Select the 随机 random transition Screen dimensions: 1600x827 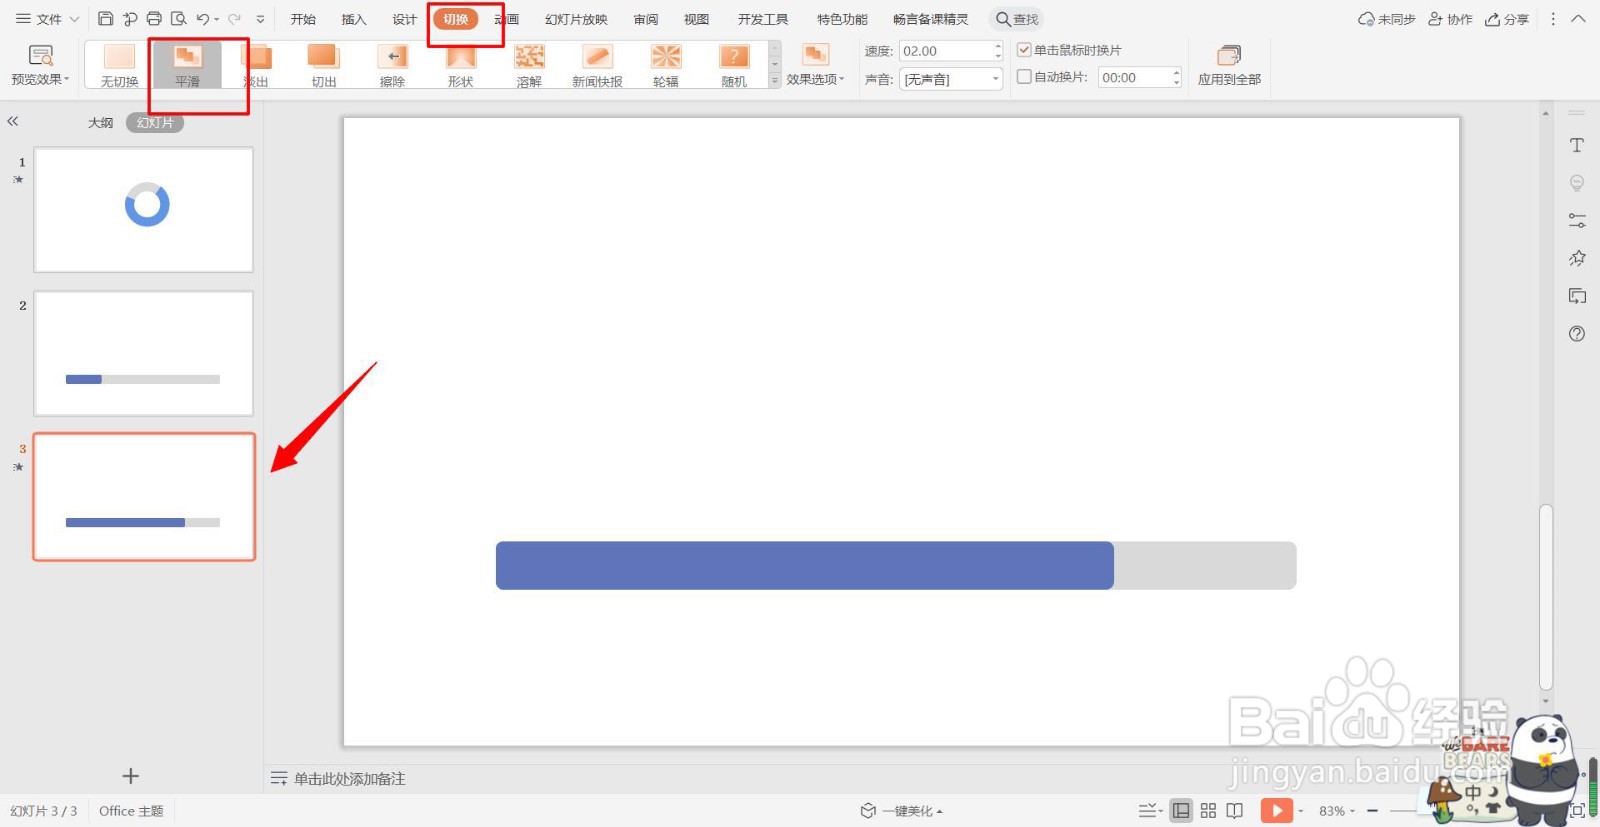click(x=734, y=66)
